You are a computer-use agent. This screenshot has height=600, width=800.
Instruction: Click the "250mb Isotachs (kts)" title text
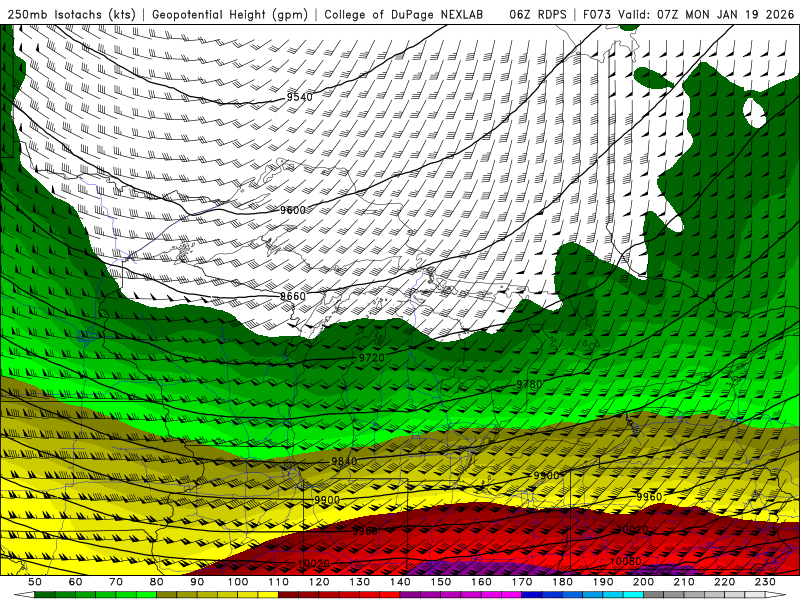coord(72,14)
